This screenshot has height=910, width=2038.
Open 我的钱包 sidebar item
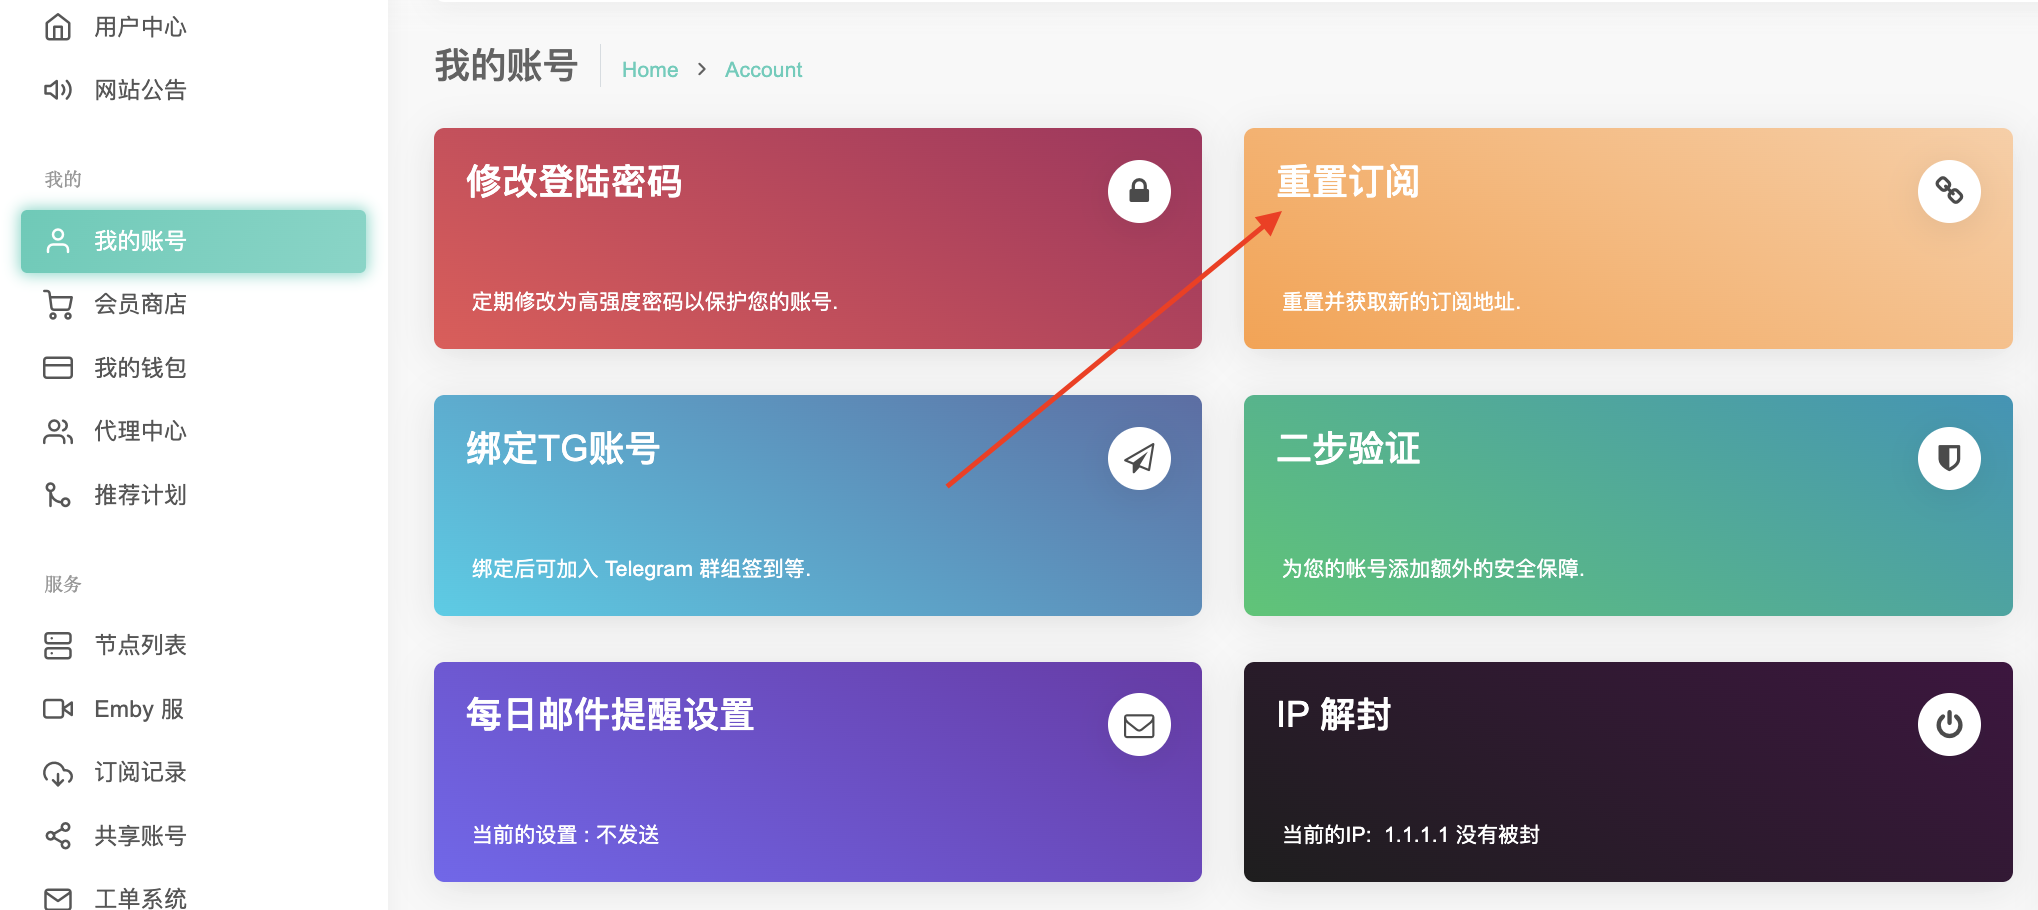[x=140, y=368]
